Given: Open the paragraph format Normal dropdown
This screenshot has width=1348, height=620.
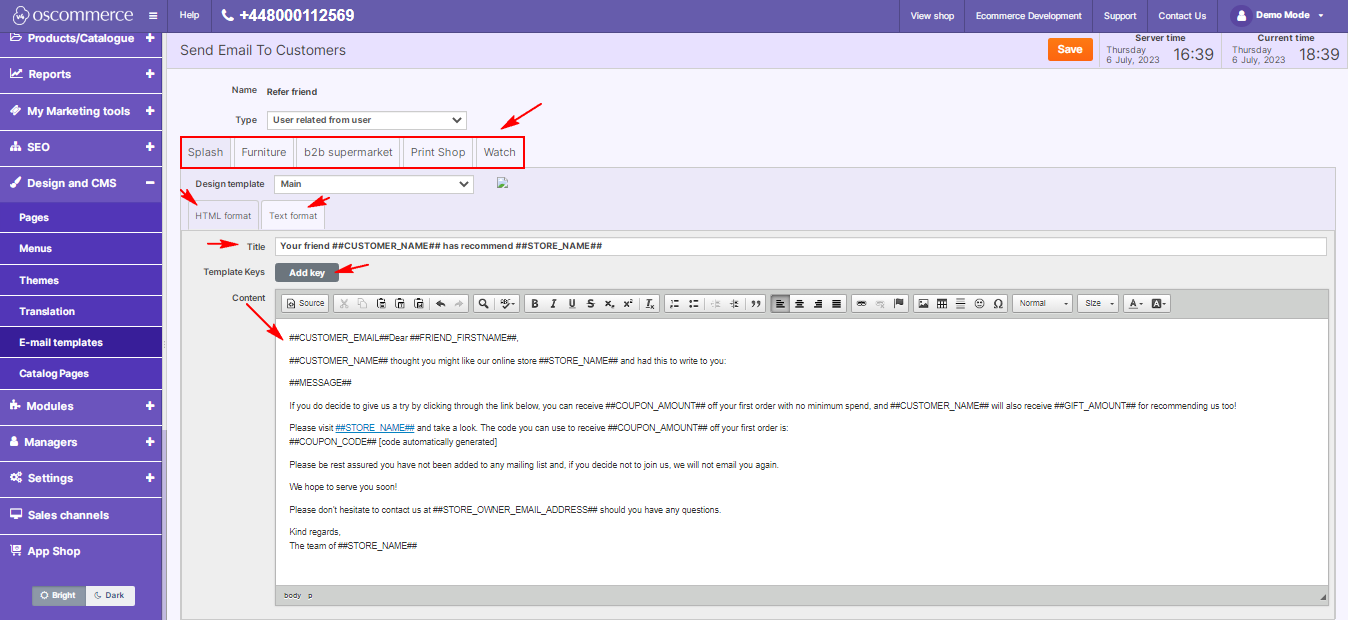Looking at the screenshot, I should coord(1042,303).
